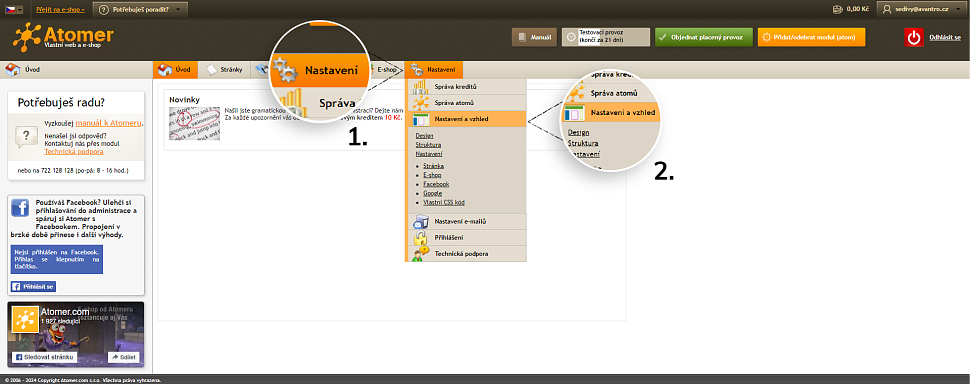Open the E-shop settings link
Screen dimensions: 970x384
click(432, 175)
